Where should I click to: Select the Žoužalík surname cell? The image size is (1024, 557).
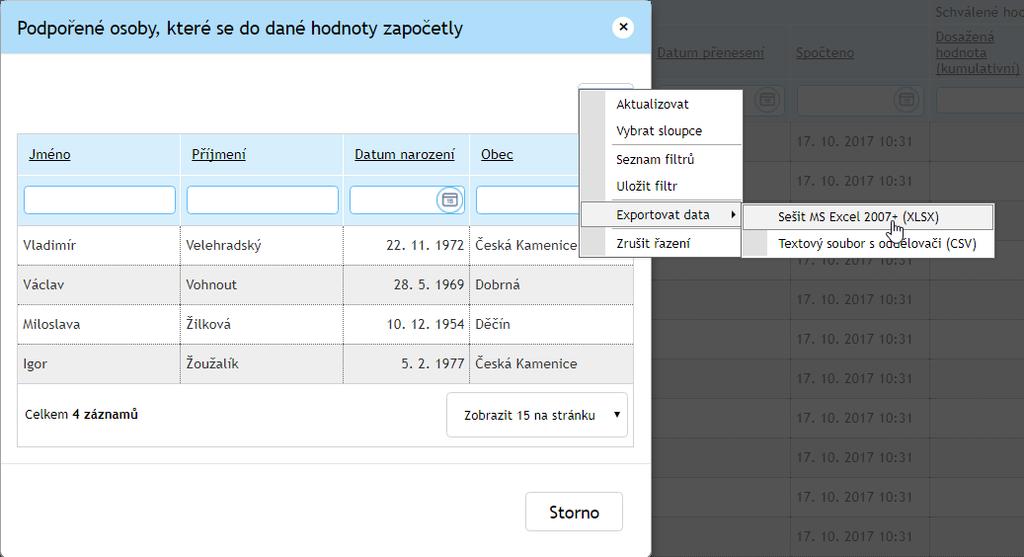pos(261,364)
